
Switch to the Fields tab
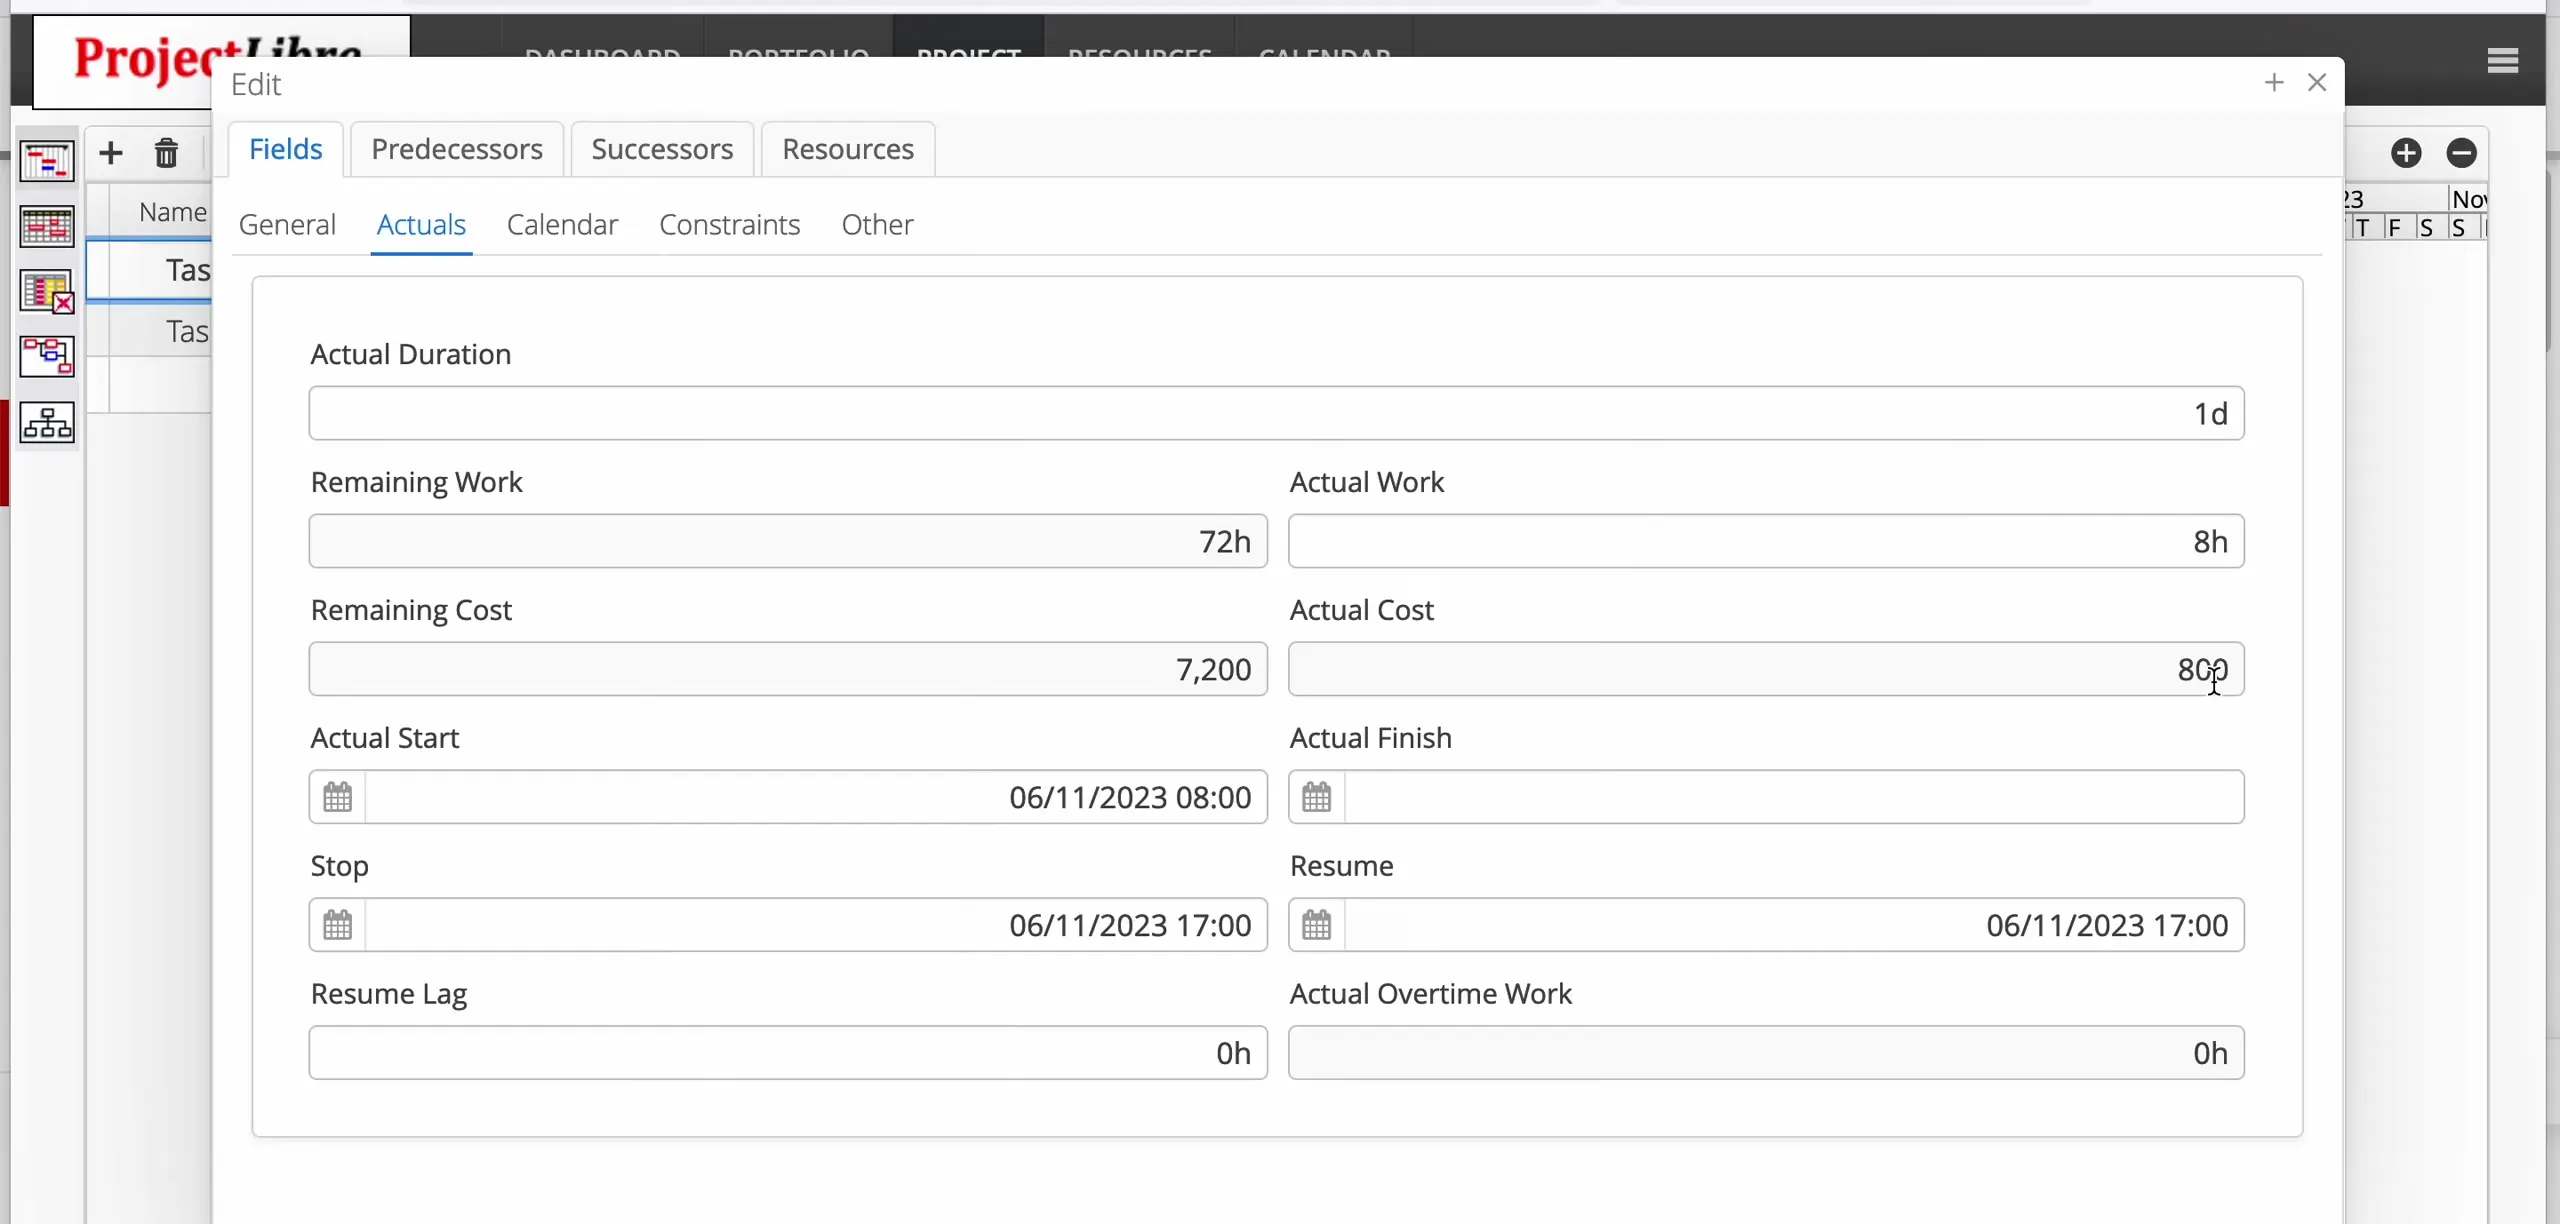(x=285, y=149)
